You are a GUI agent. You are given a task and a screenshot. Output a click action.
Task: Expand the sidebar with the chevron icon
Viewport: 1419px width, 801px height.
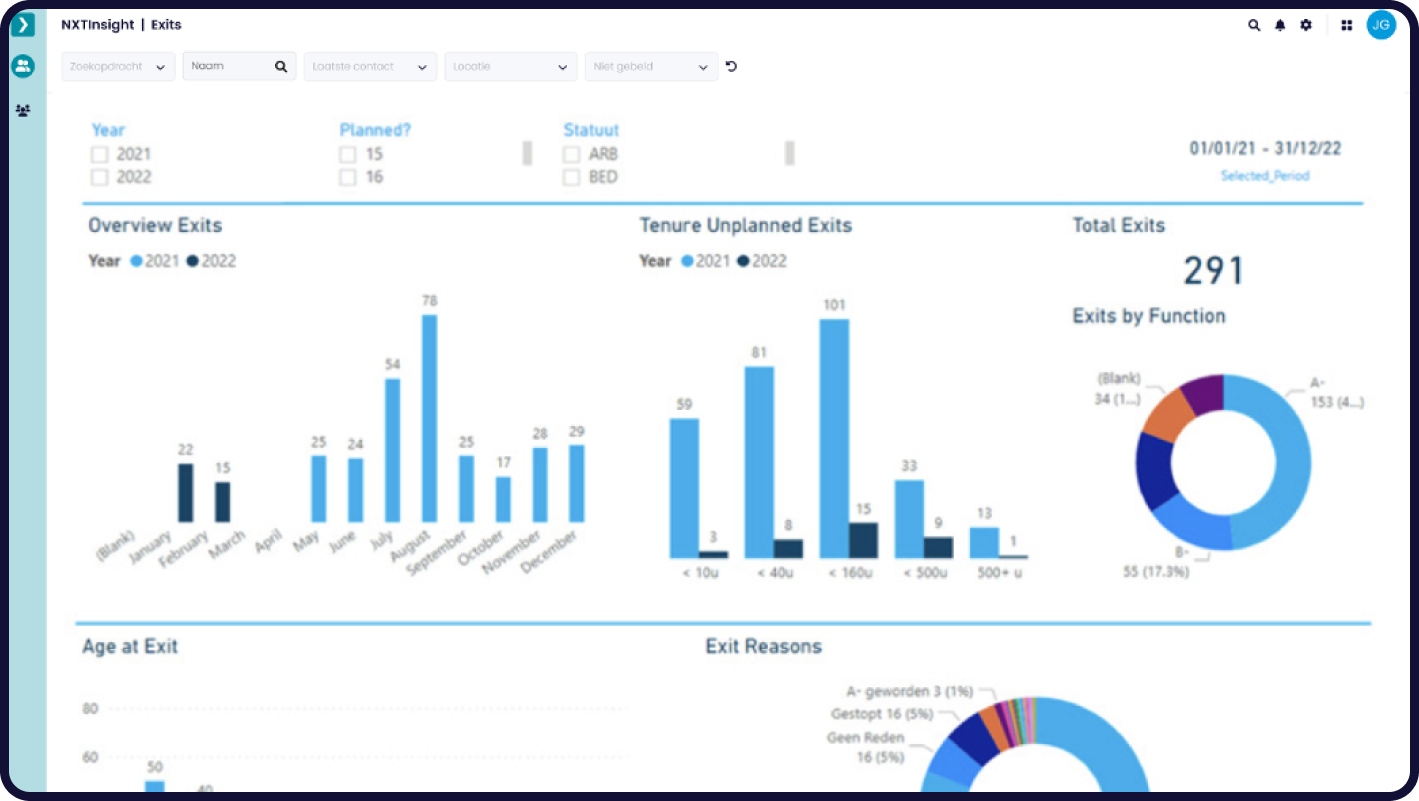pos(22,25)
